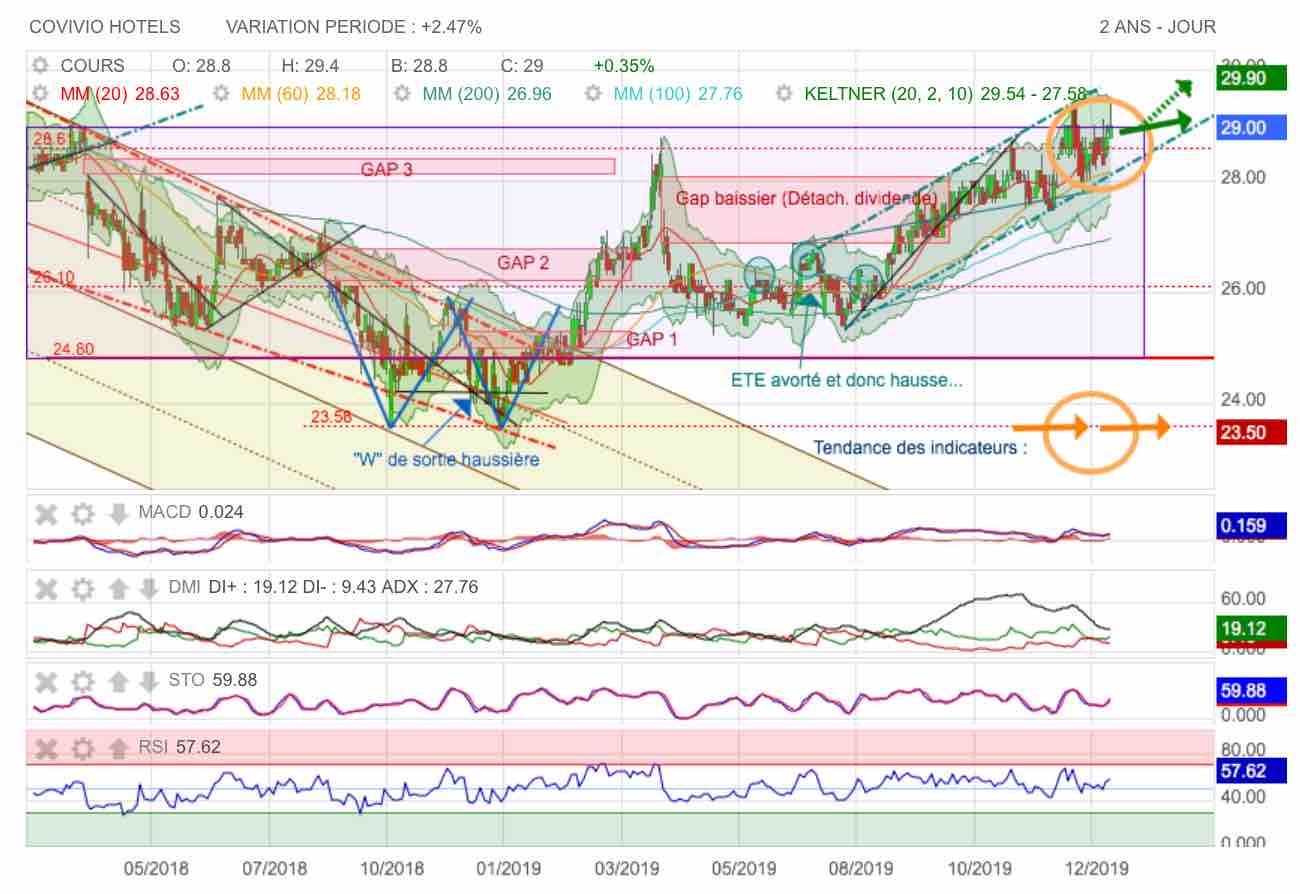Click the ETE avorté annotation text

(x=847, y=380)
